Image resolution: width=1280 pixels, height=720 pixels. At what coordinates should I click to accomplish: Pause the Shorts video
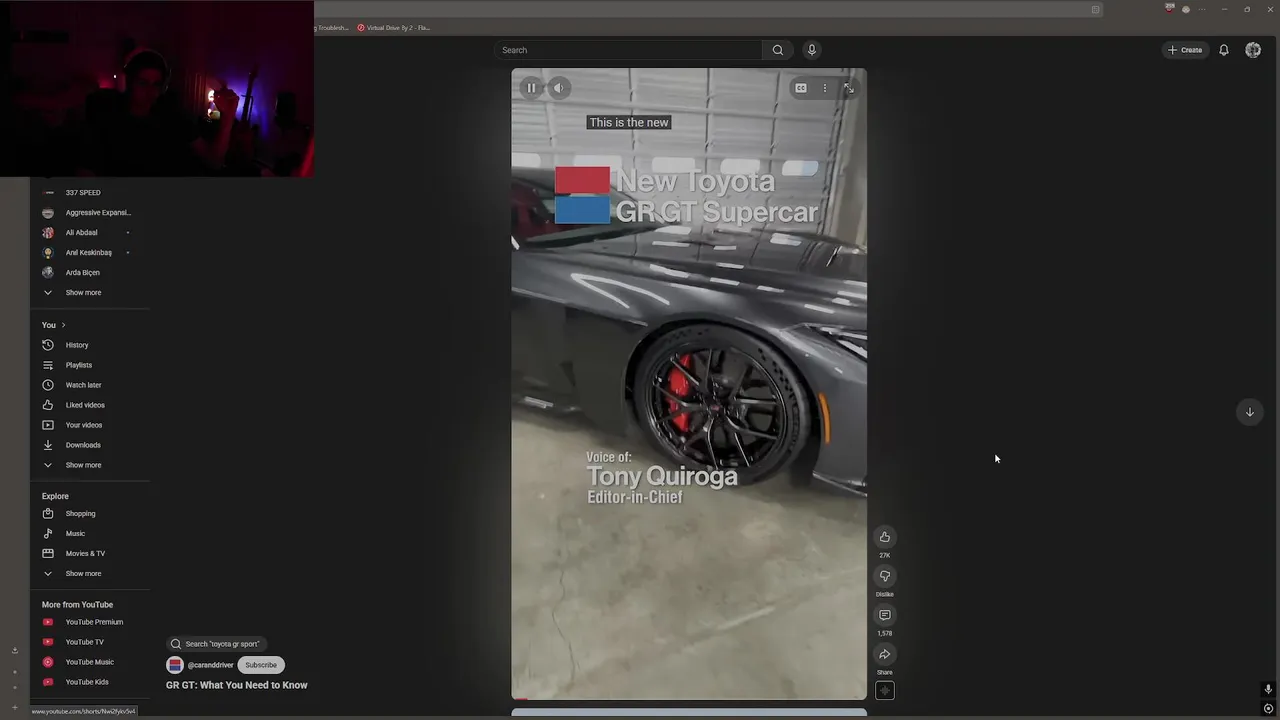coord(531,88)
